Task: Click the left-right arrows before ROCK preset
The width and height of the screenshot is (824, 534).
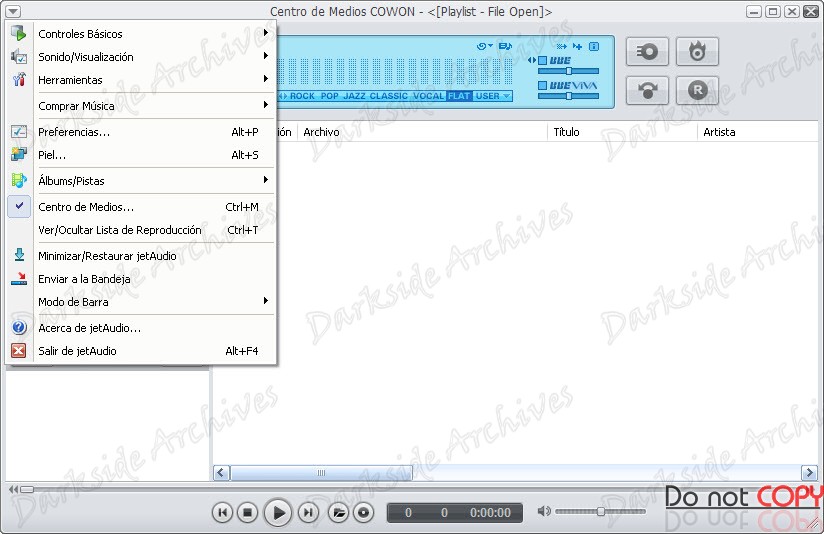Action: click(283, 96)
